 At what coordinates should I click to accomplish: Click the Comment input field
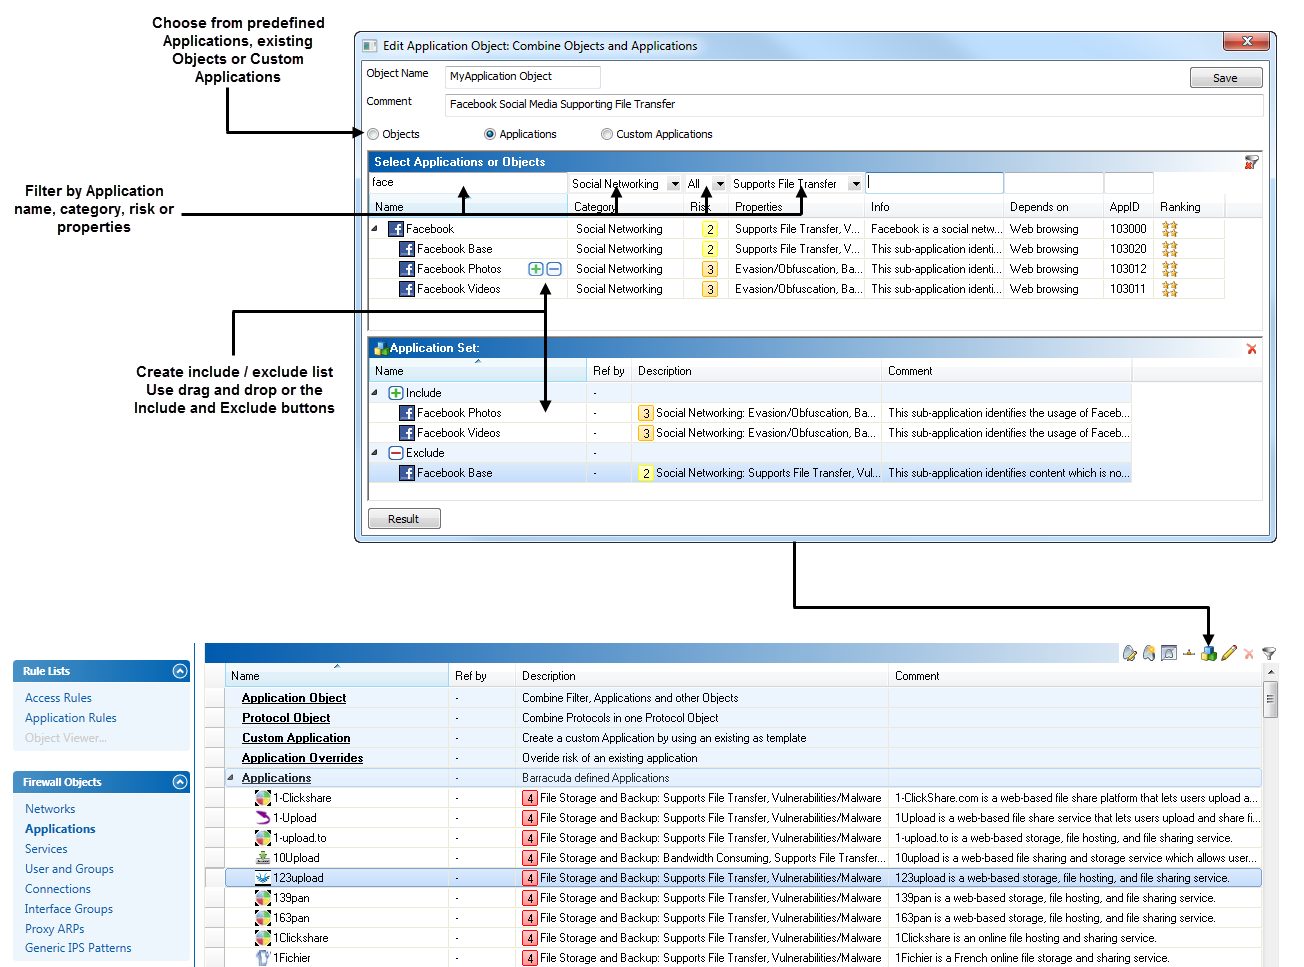click(x=854, y=105)
